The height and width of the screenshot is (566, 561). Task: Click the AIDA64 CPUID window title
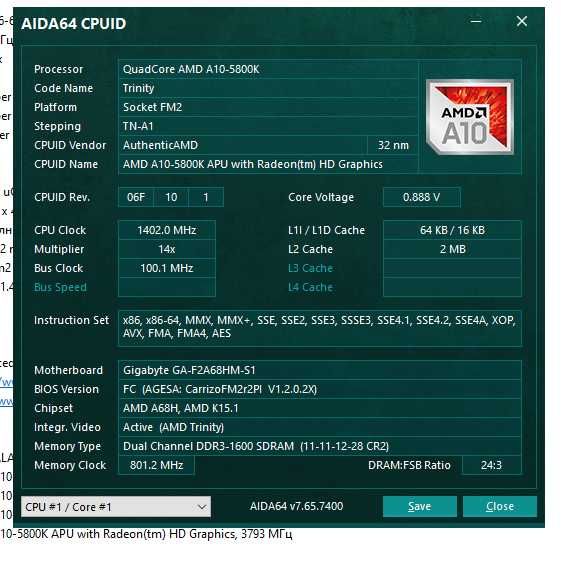coord(74,23)
